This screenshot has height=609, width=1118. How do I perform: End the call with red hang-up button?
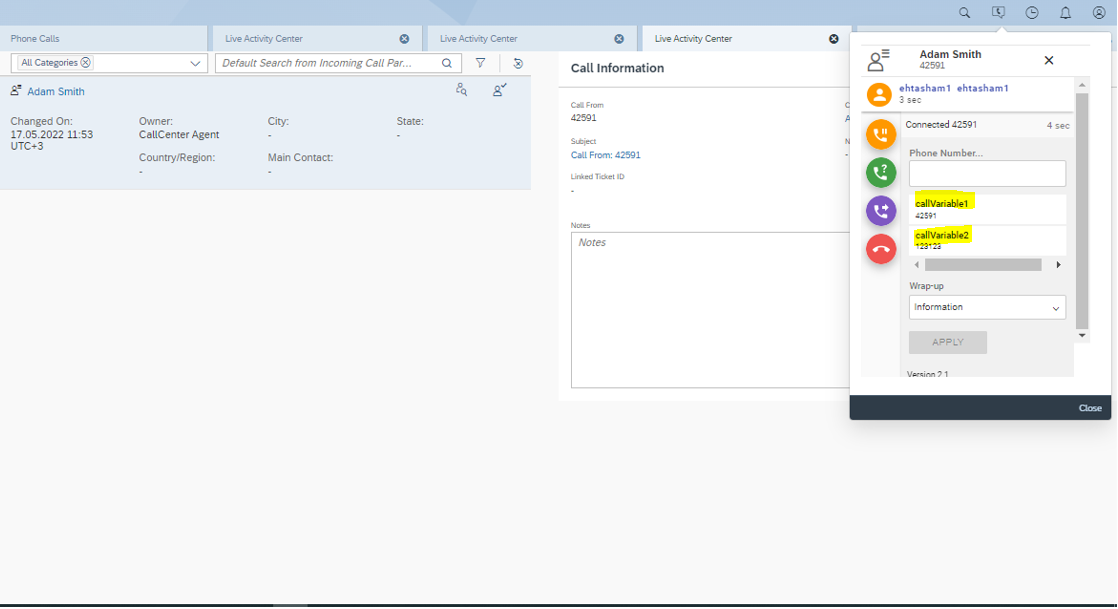(881, 249)
